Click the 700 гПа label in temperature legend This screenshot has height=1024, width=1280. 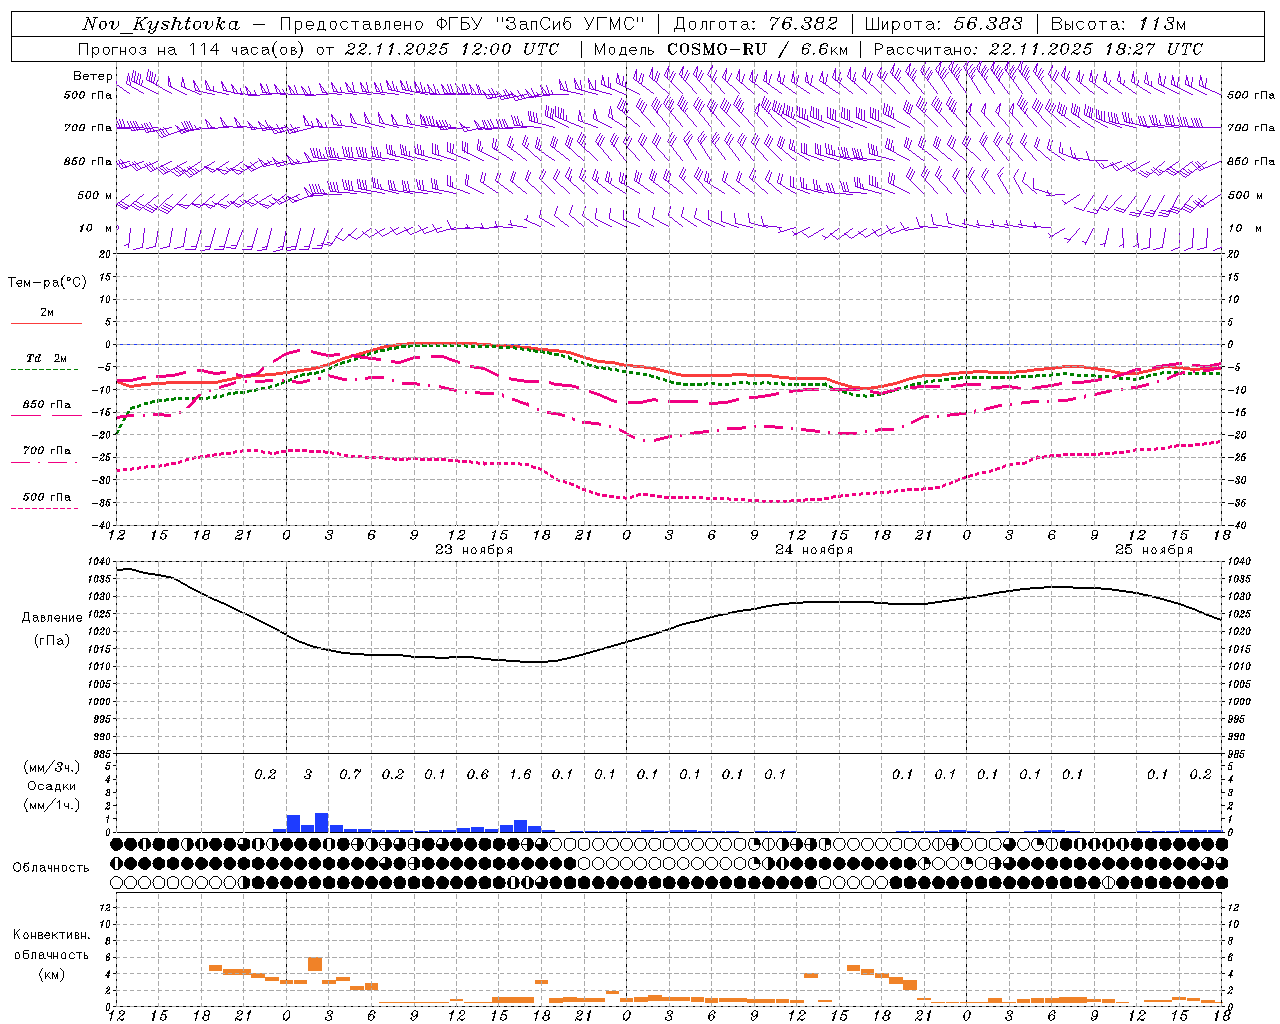point(47,451)
